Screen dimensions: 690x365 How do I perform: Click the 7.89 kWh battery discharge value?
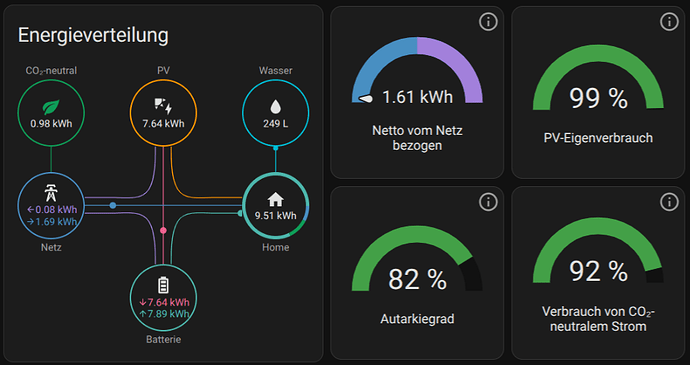pyautogui.click(x=164, y=314)
